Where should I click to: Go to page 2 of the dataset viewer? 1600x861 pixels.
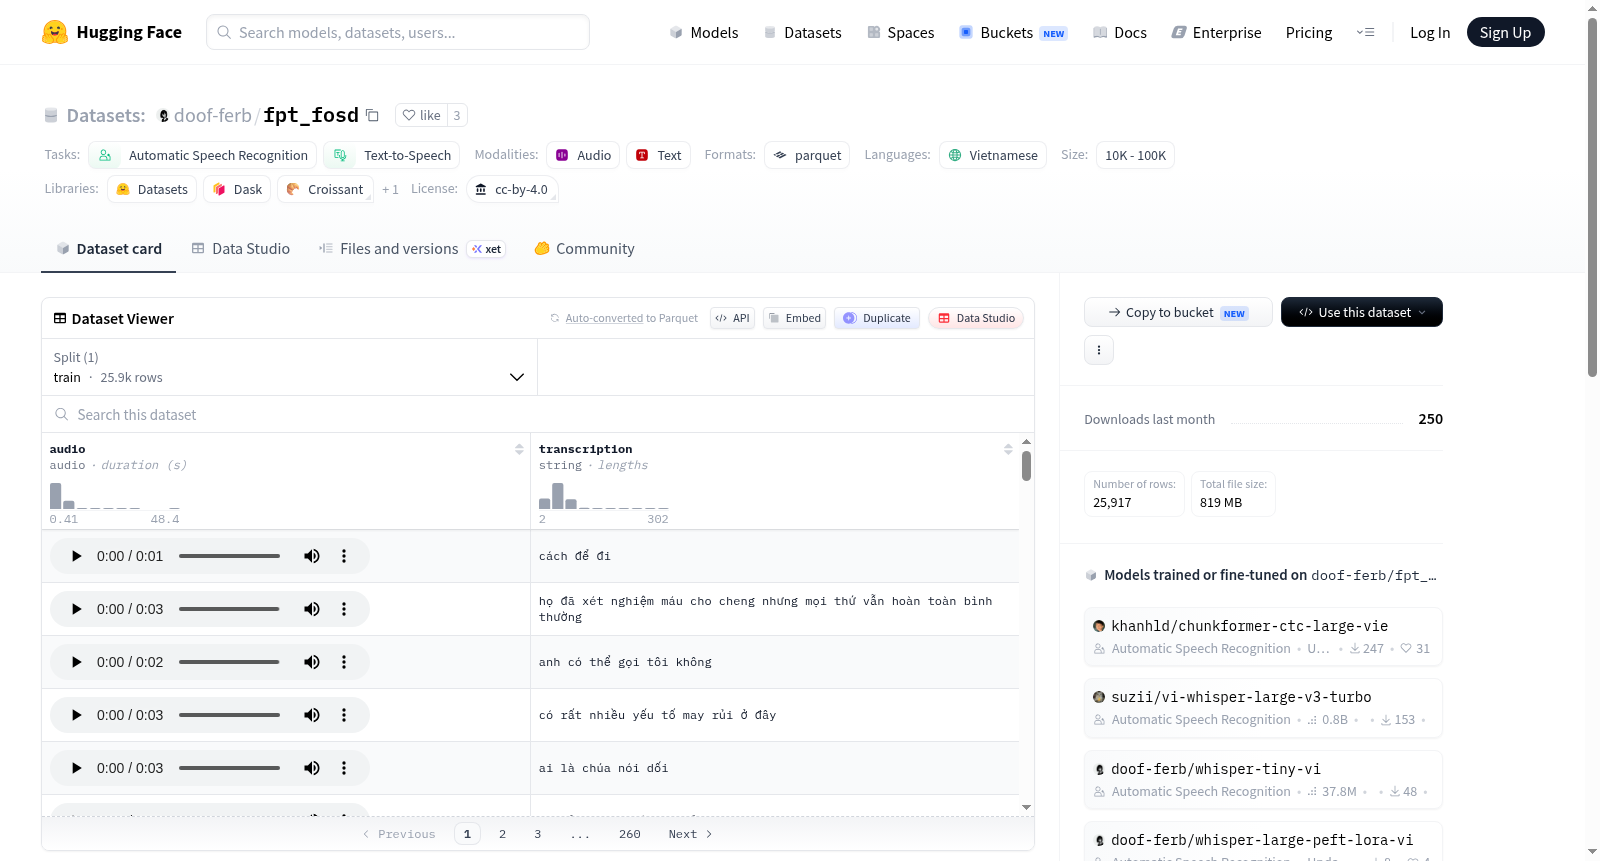502,834
